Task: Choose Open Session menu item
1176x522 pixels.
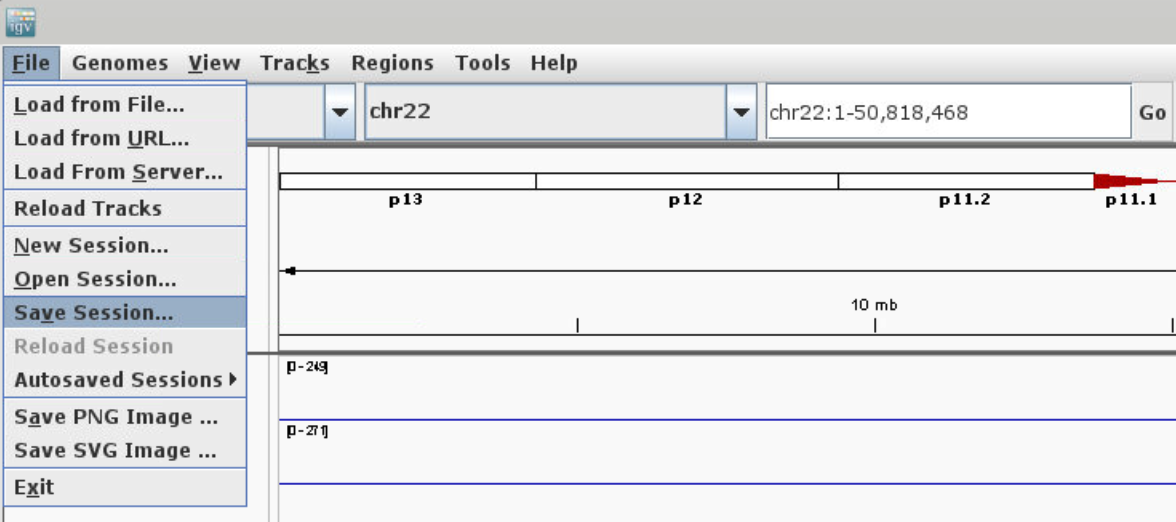Action: (x=95, y=280)
